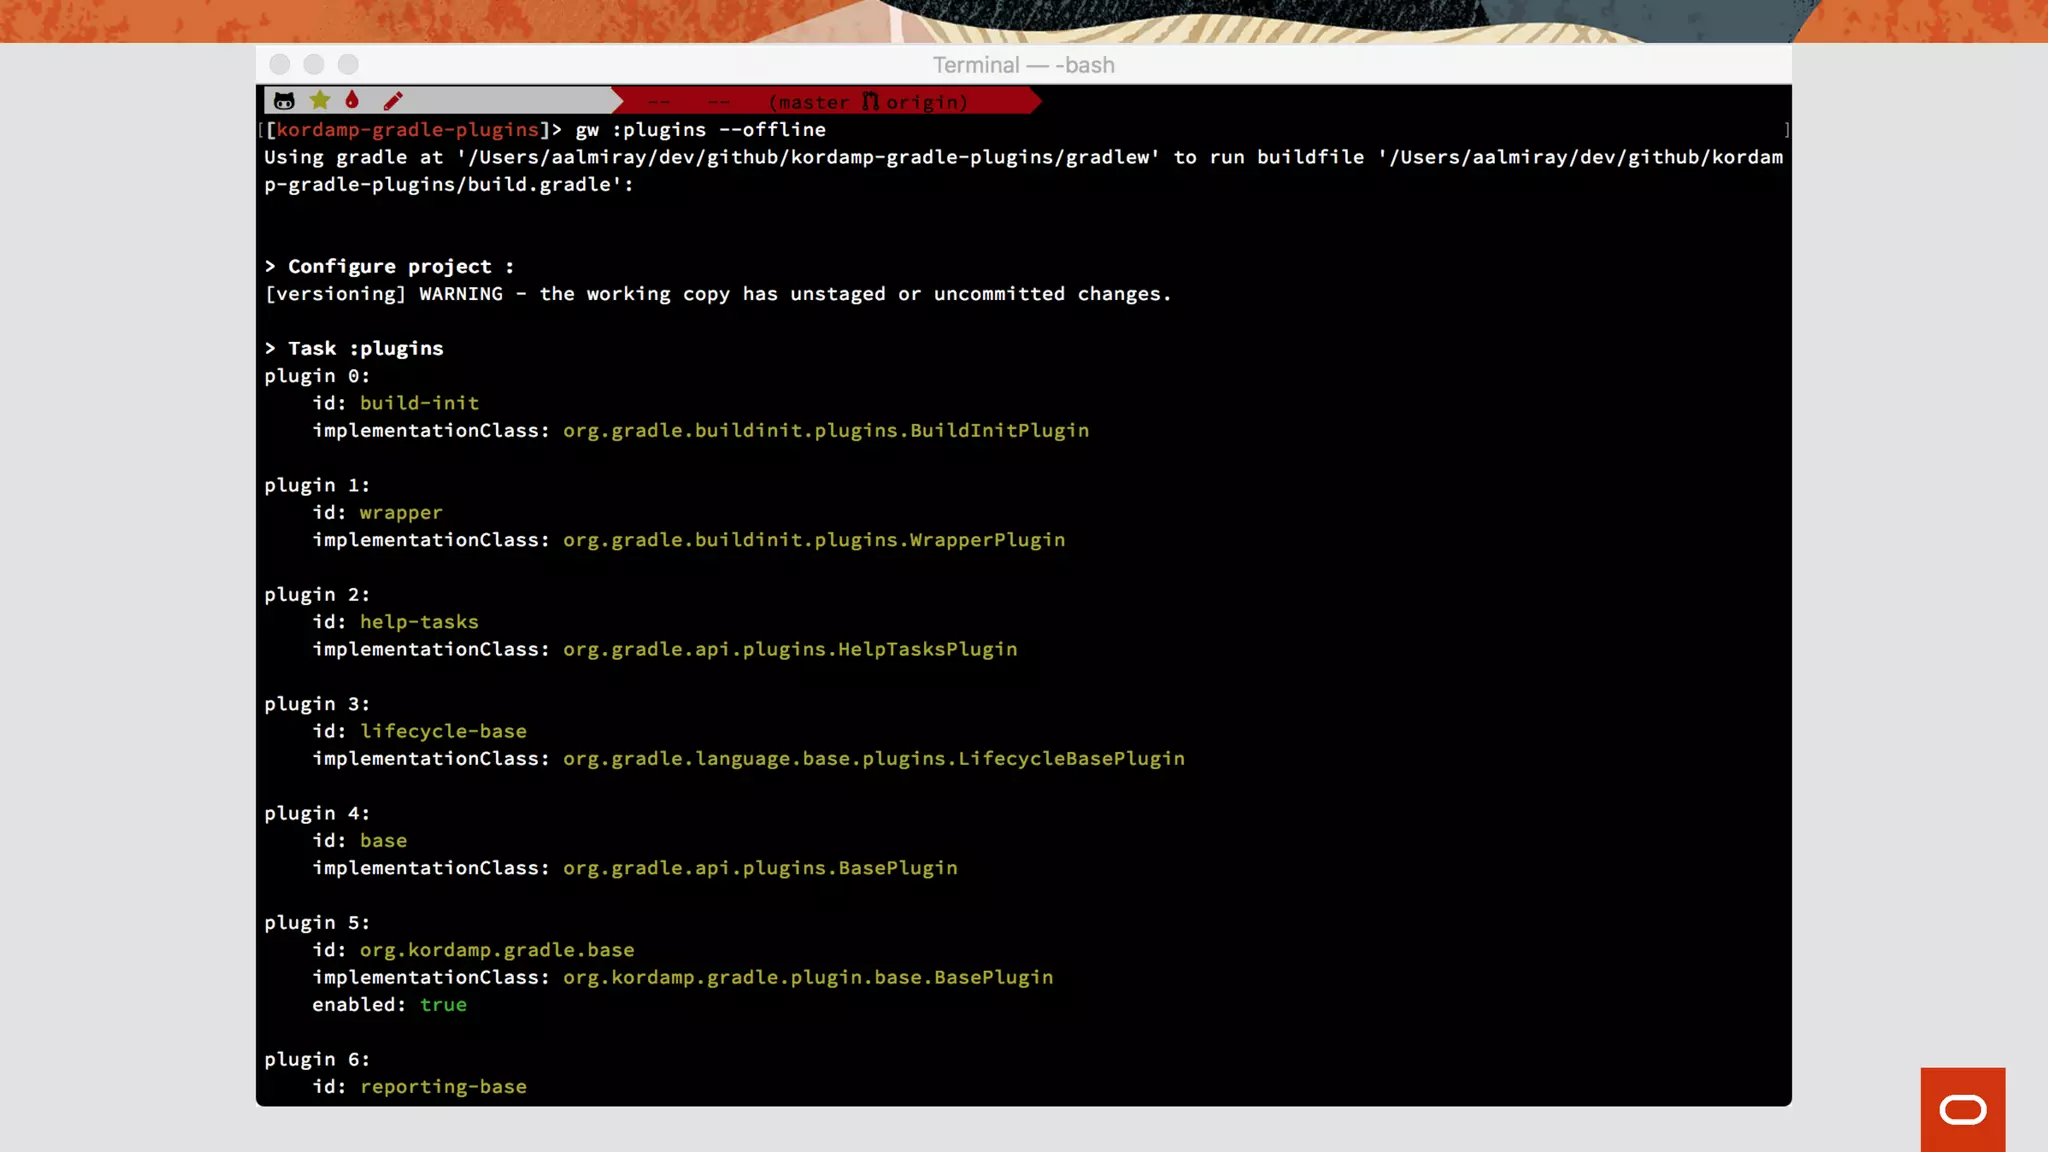Click the Terminal — -bash window title
The width and height of the screenshot is (2048, 1152).
(x=1023, y=65)
